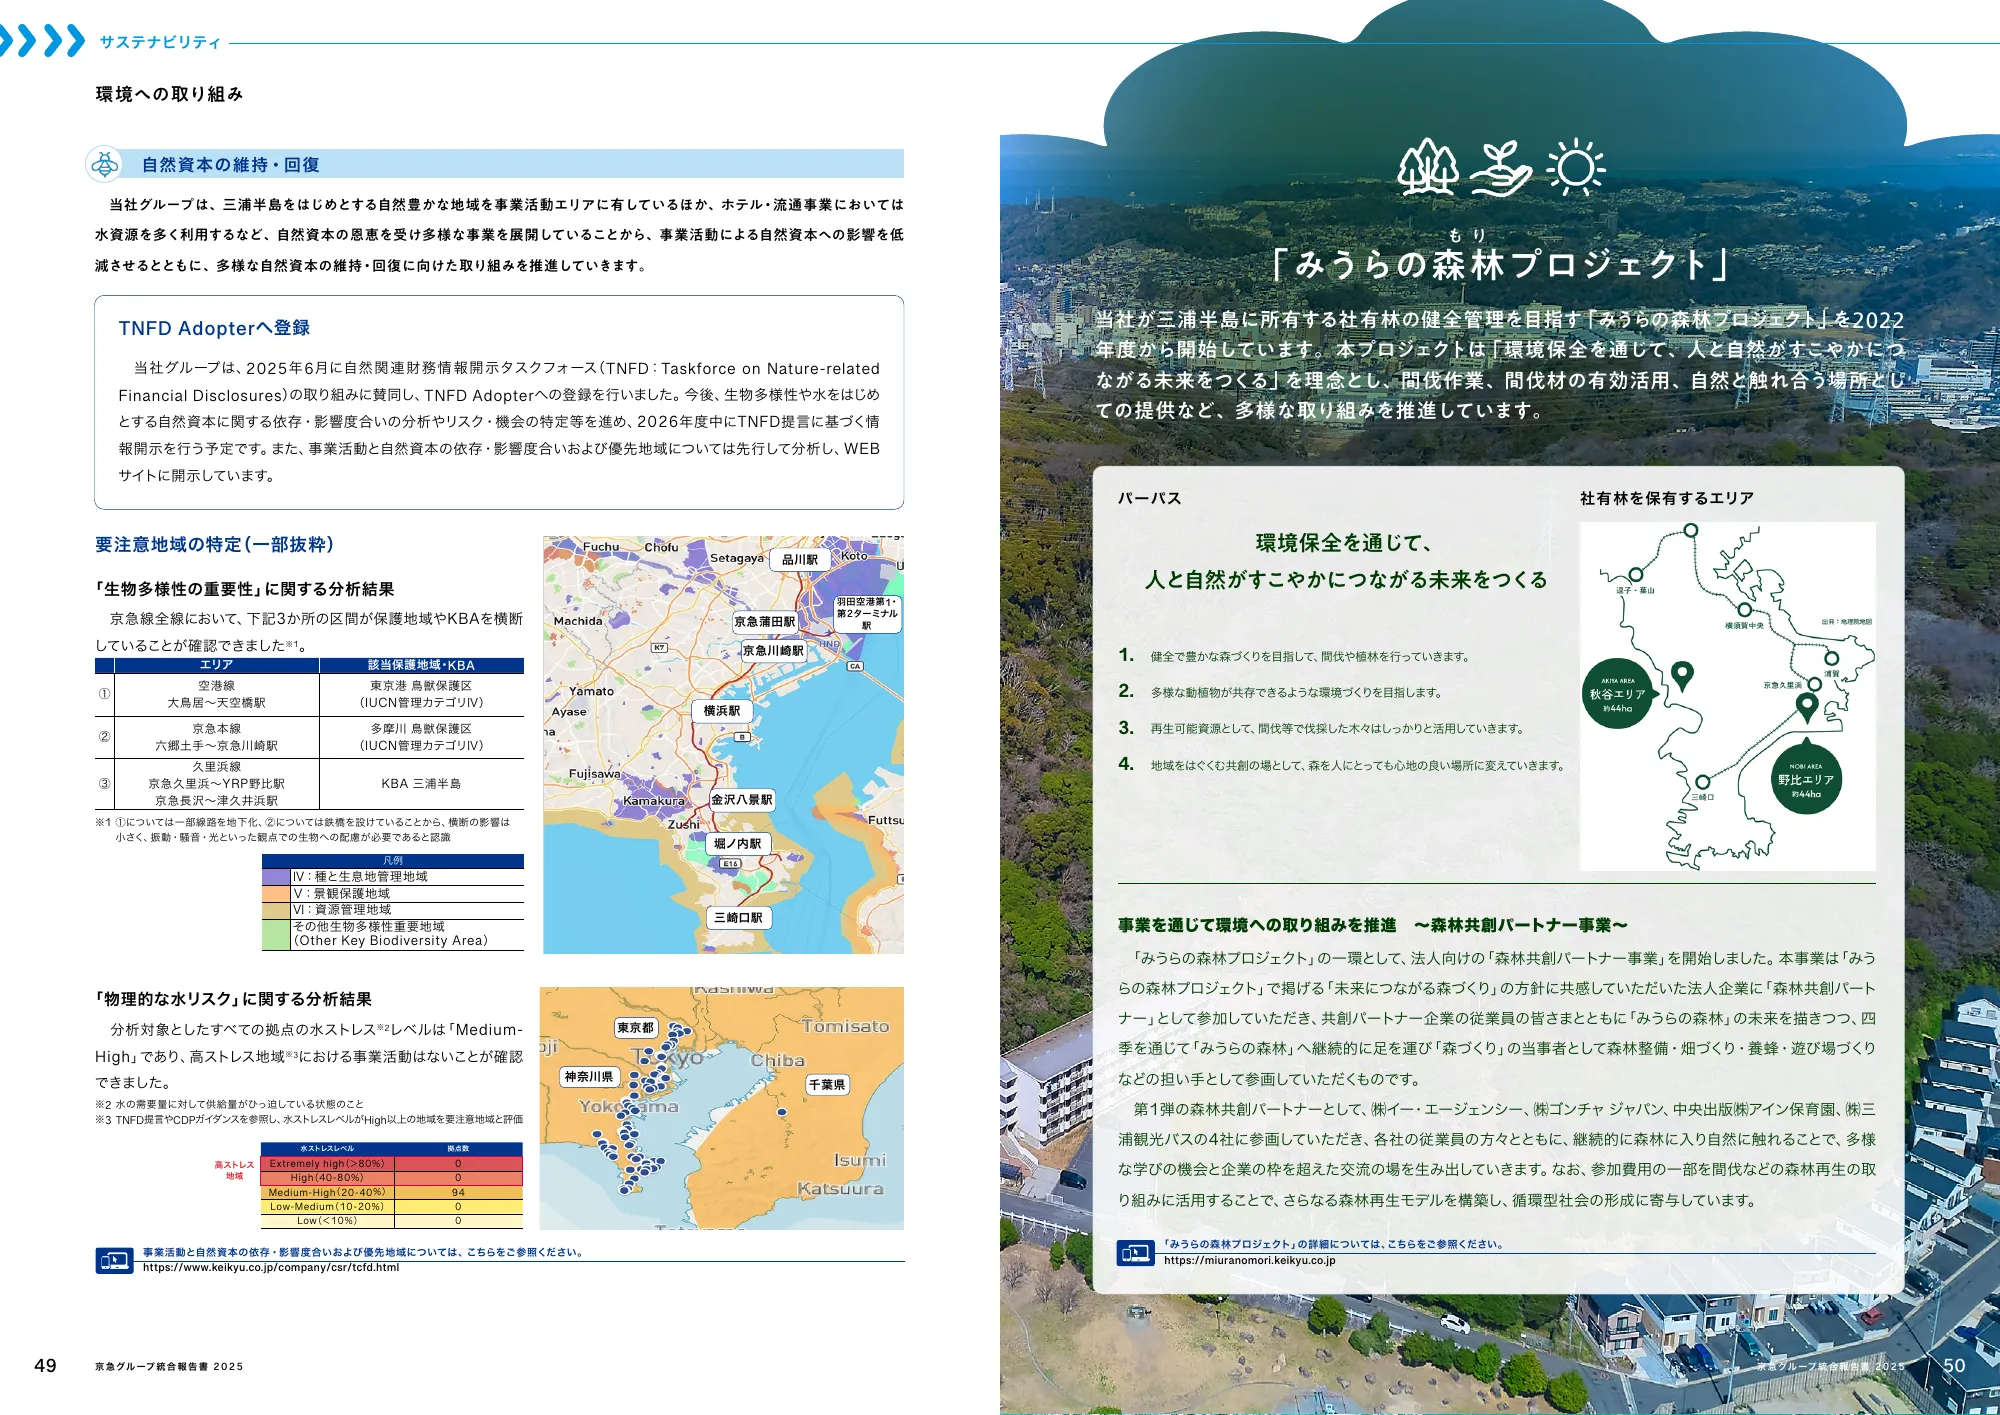Click the 金沢八景駅 map label
Image resolution: width=2000 pixels, height=1415 pixels.
point(743,799)
